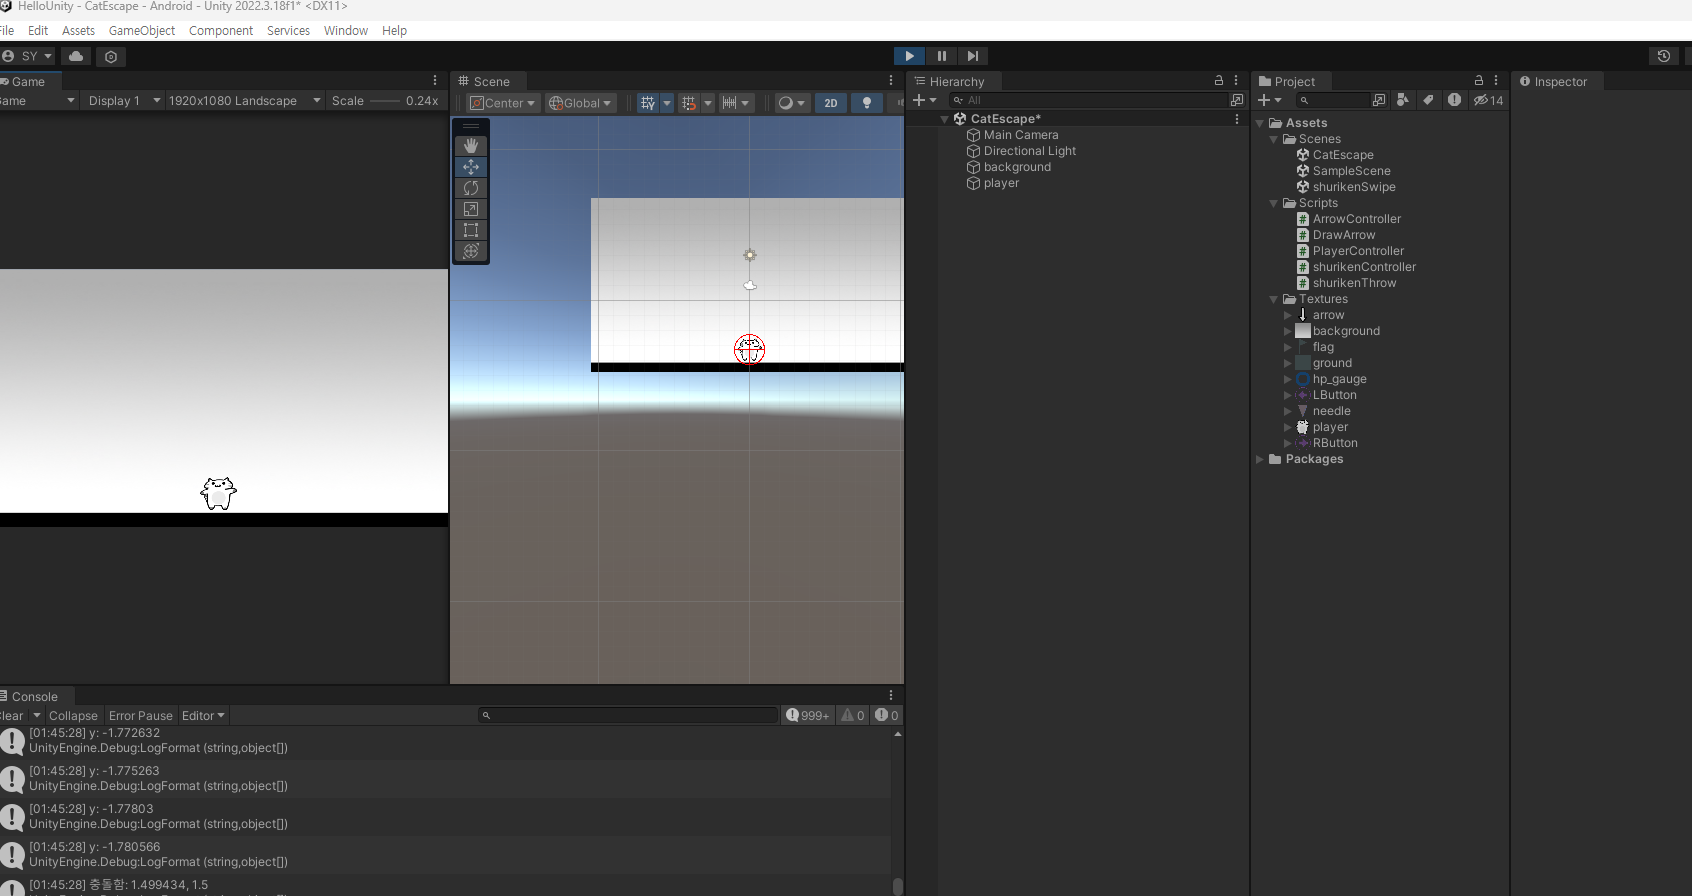This screenshot has width=1692, height=896.
Task: Adjust the Game view Scale slider
Action: [385, 101]
